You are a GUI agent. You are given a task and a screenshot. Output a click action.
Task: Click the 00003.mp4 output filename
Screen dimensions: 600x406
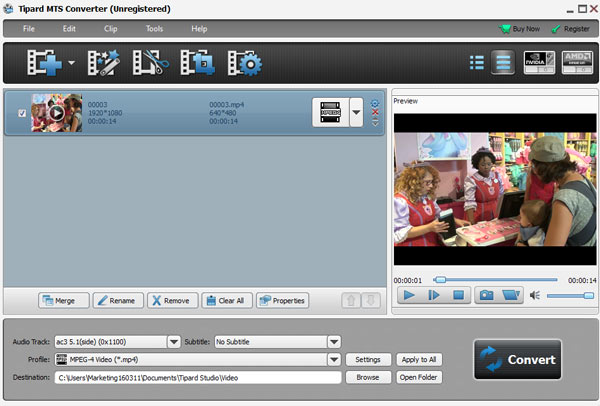tap(227, 104)
